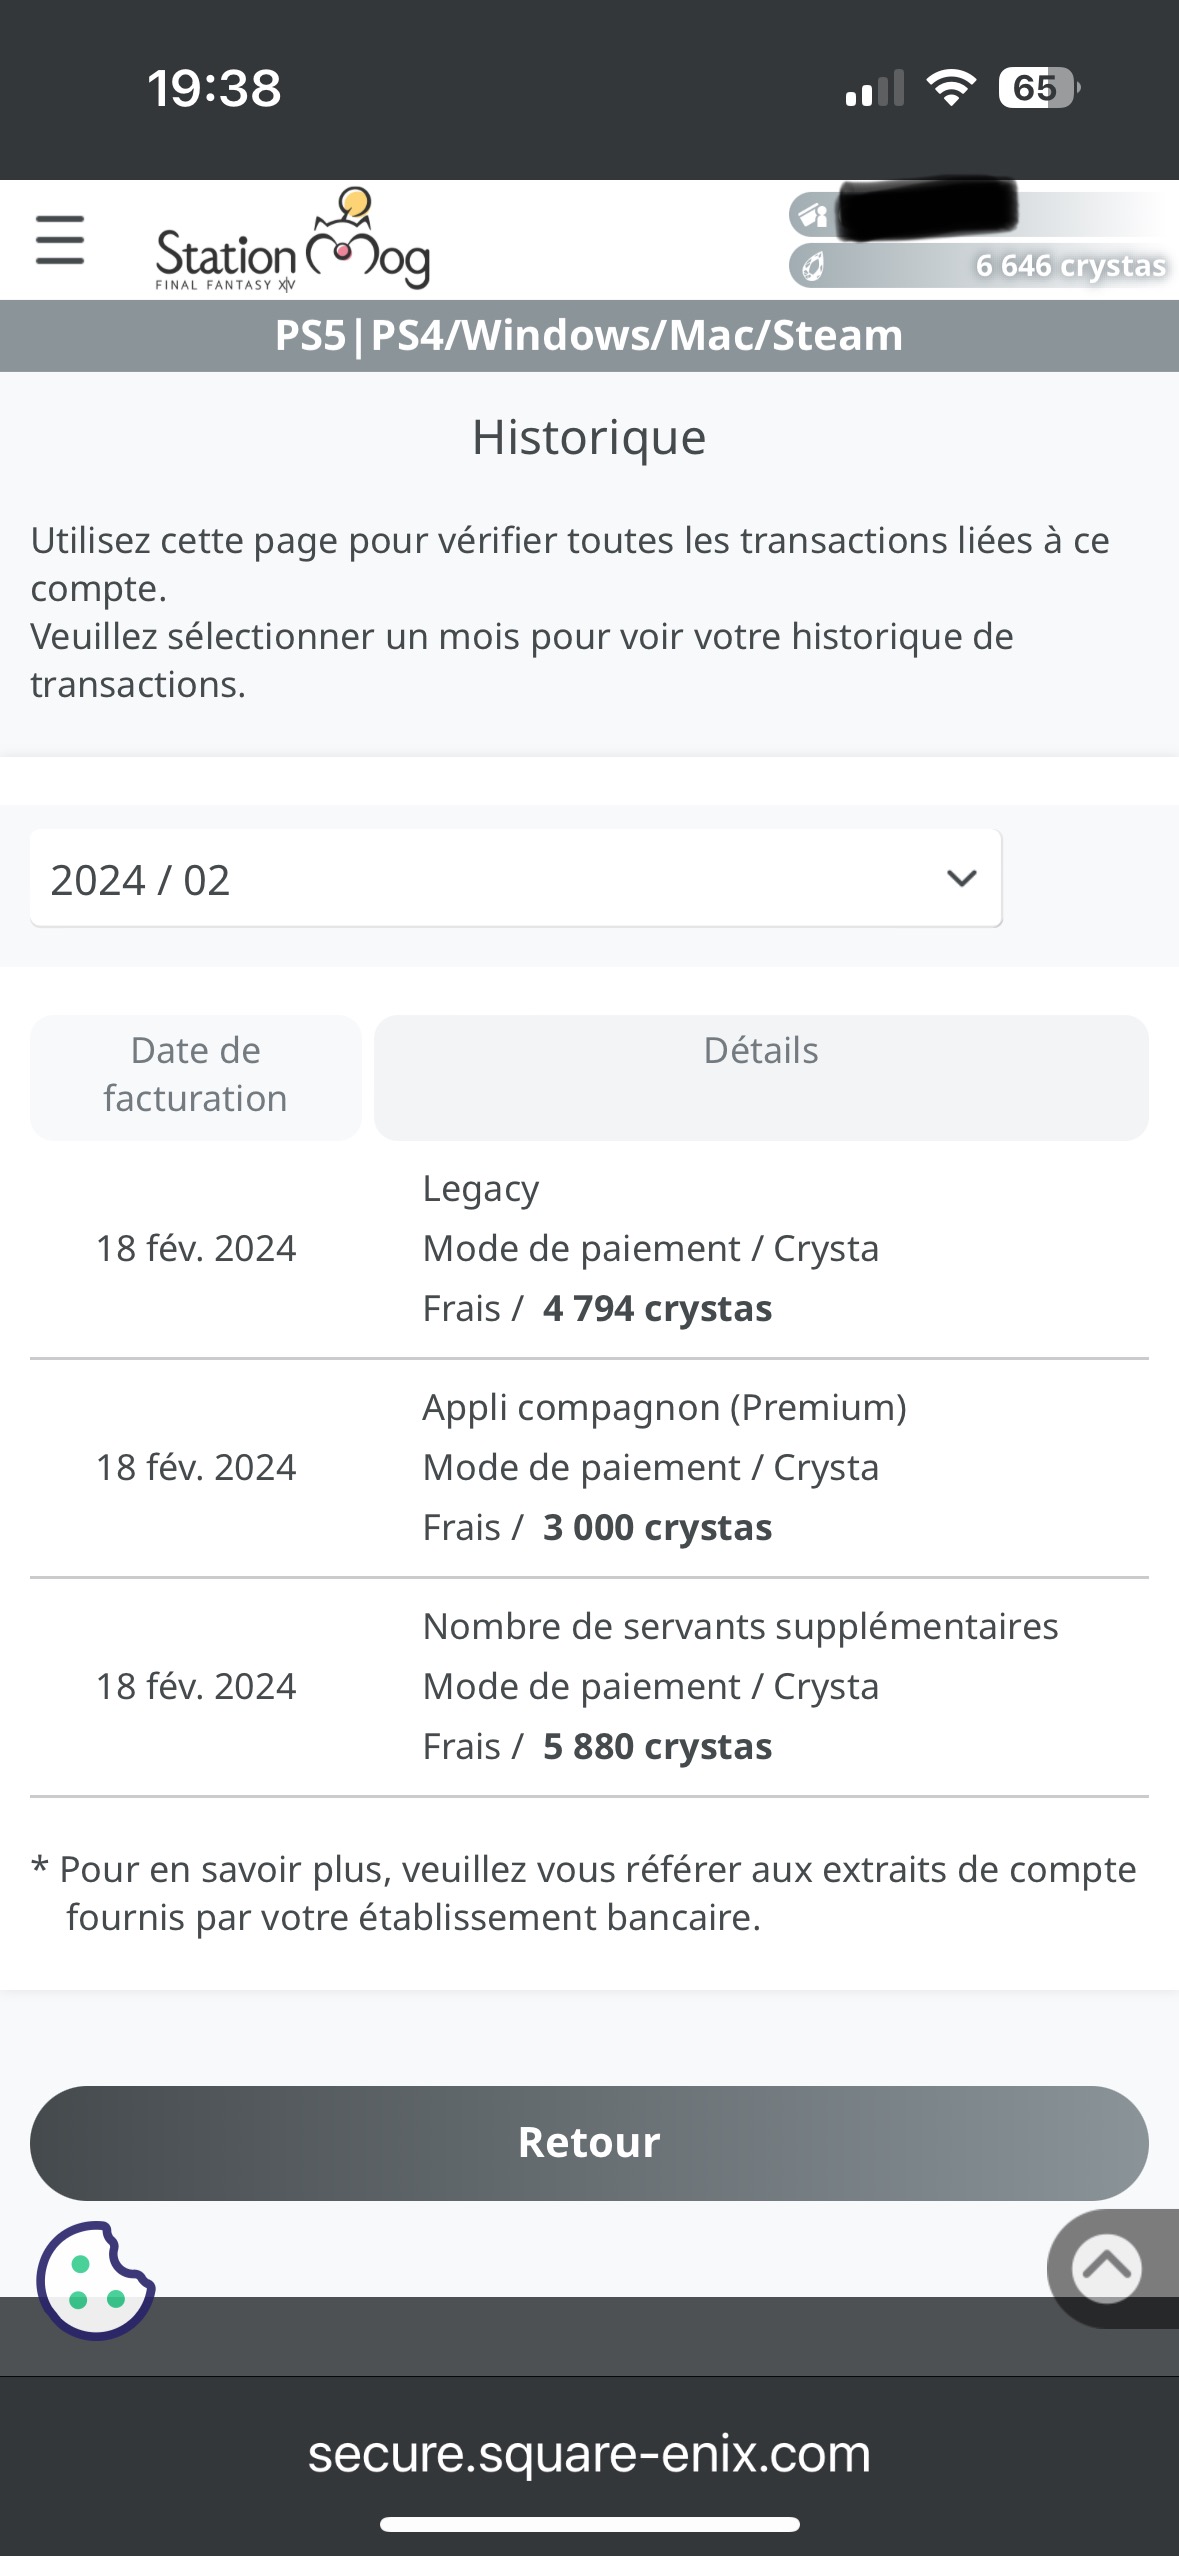Select the PS5|PS4/Windows/Mac/Steam platform bar
The image size is (1179, 2556).
coord(589,336)
